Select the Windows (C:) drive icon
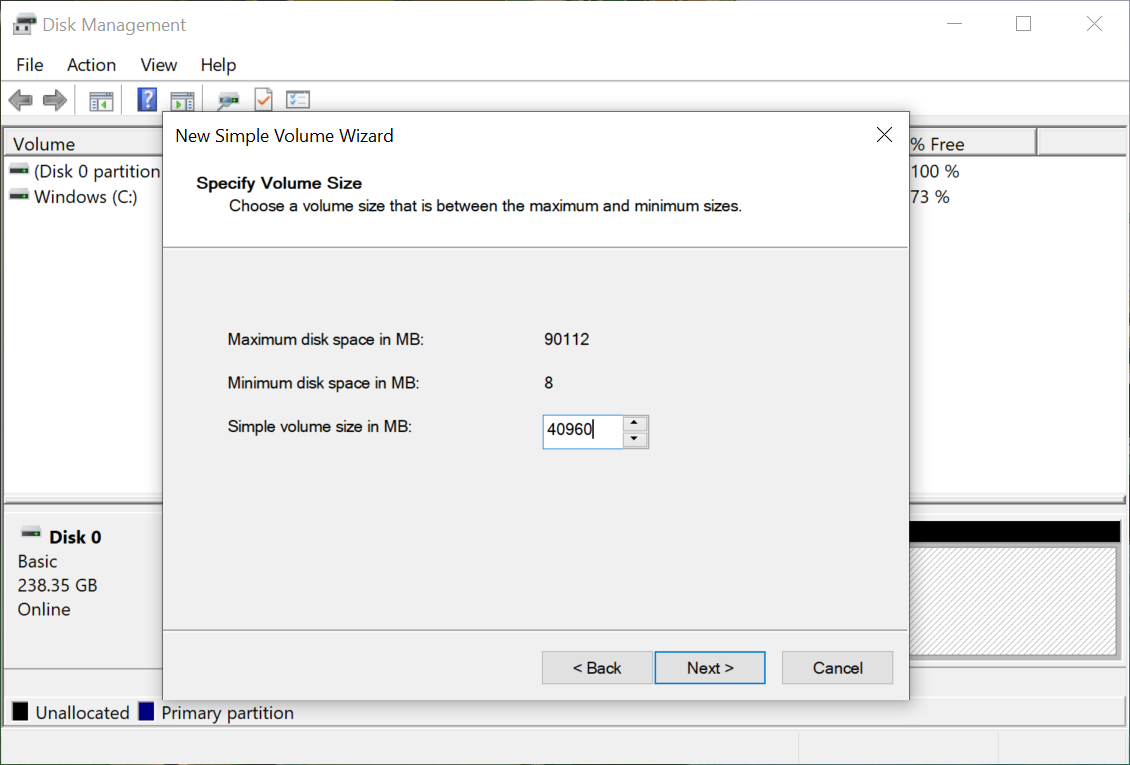1130x765 pixels. coord(19,196)
